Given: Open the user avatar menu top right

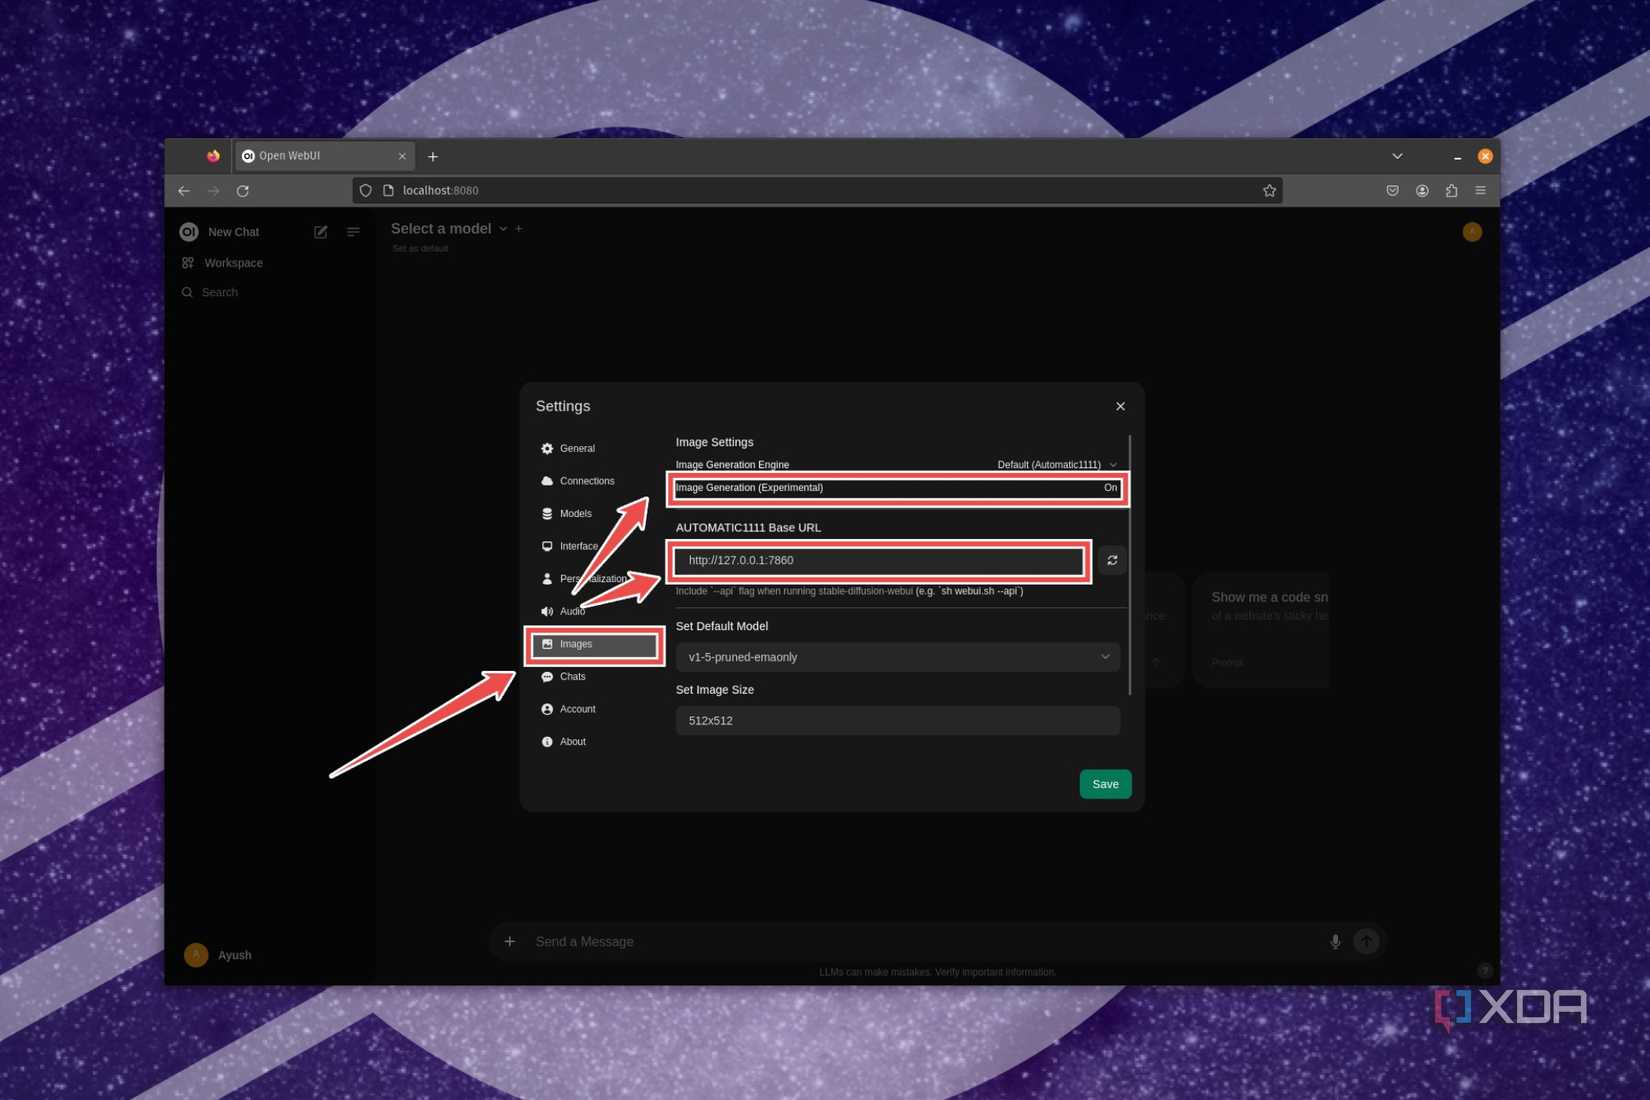Looking at the screenshot, I should (1472, 232).
